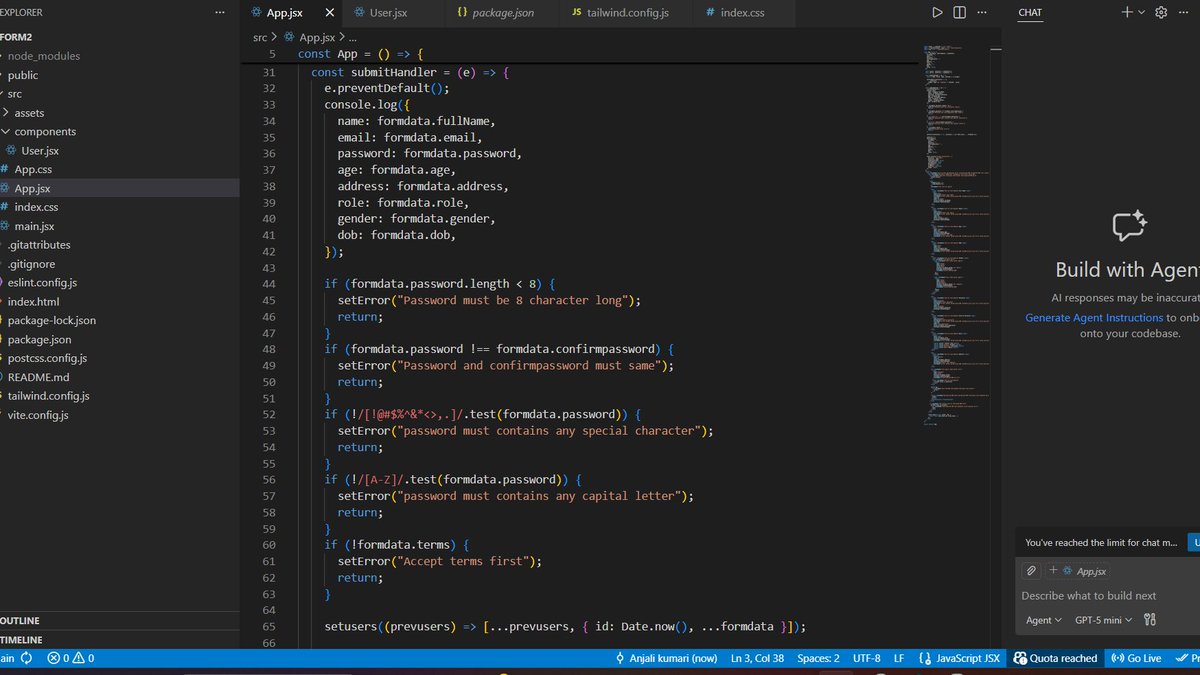The image size is (1200, 675).
Task: Run the code with the play icon
Action: (x=937, y=13)
